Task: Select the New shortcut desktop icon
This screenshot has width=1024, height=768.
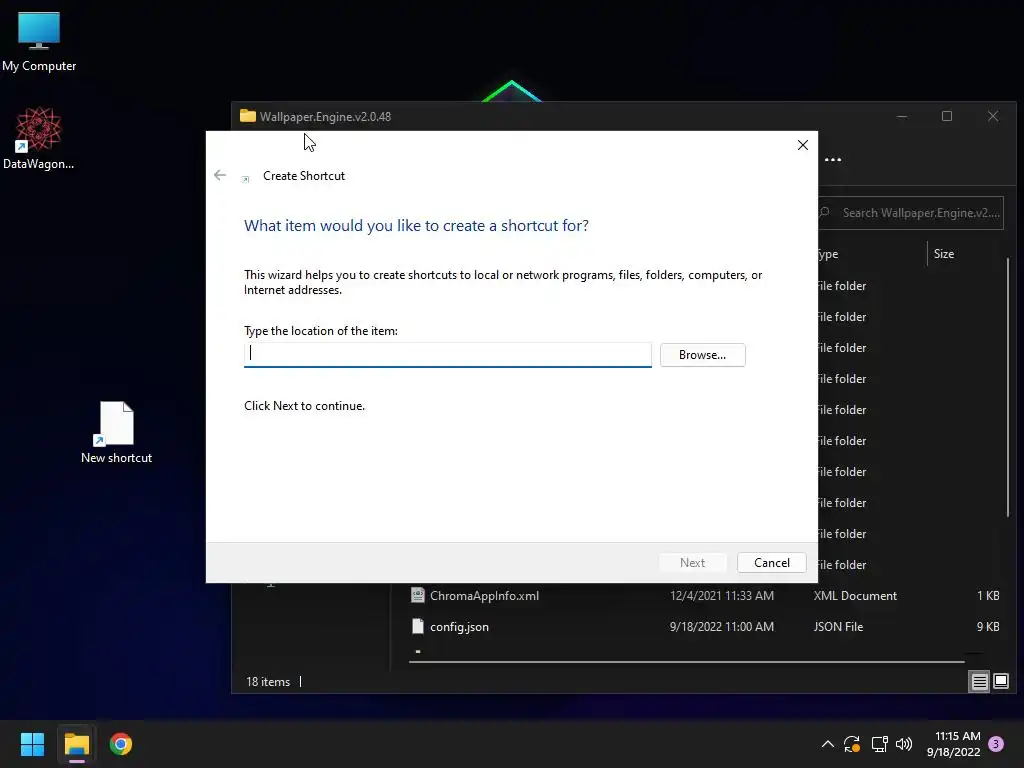Action: coord(116,432)
